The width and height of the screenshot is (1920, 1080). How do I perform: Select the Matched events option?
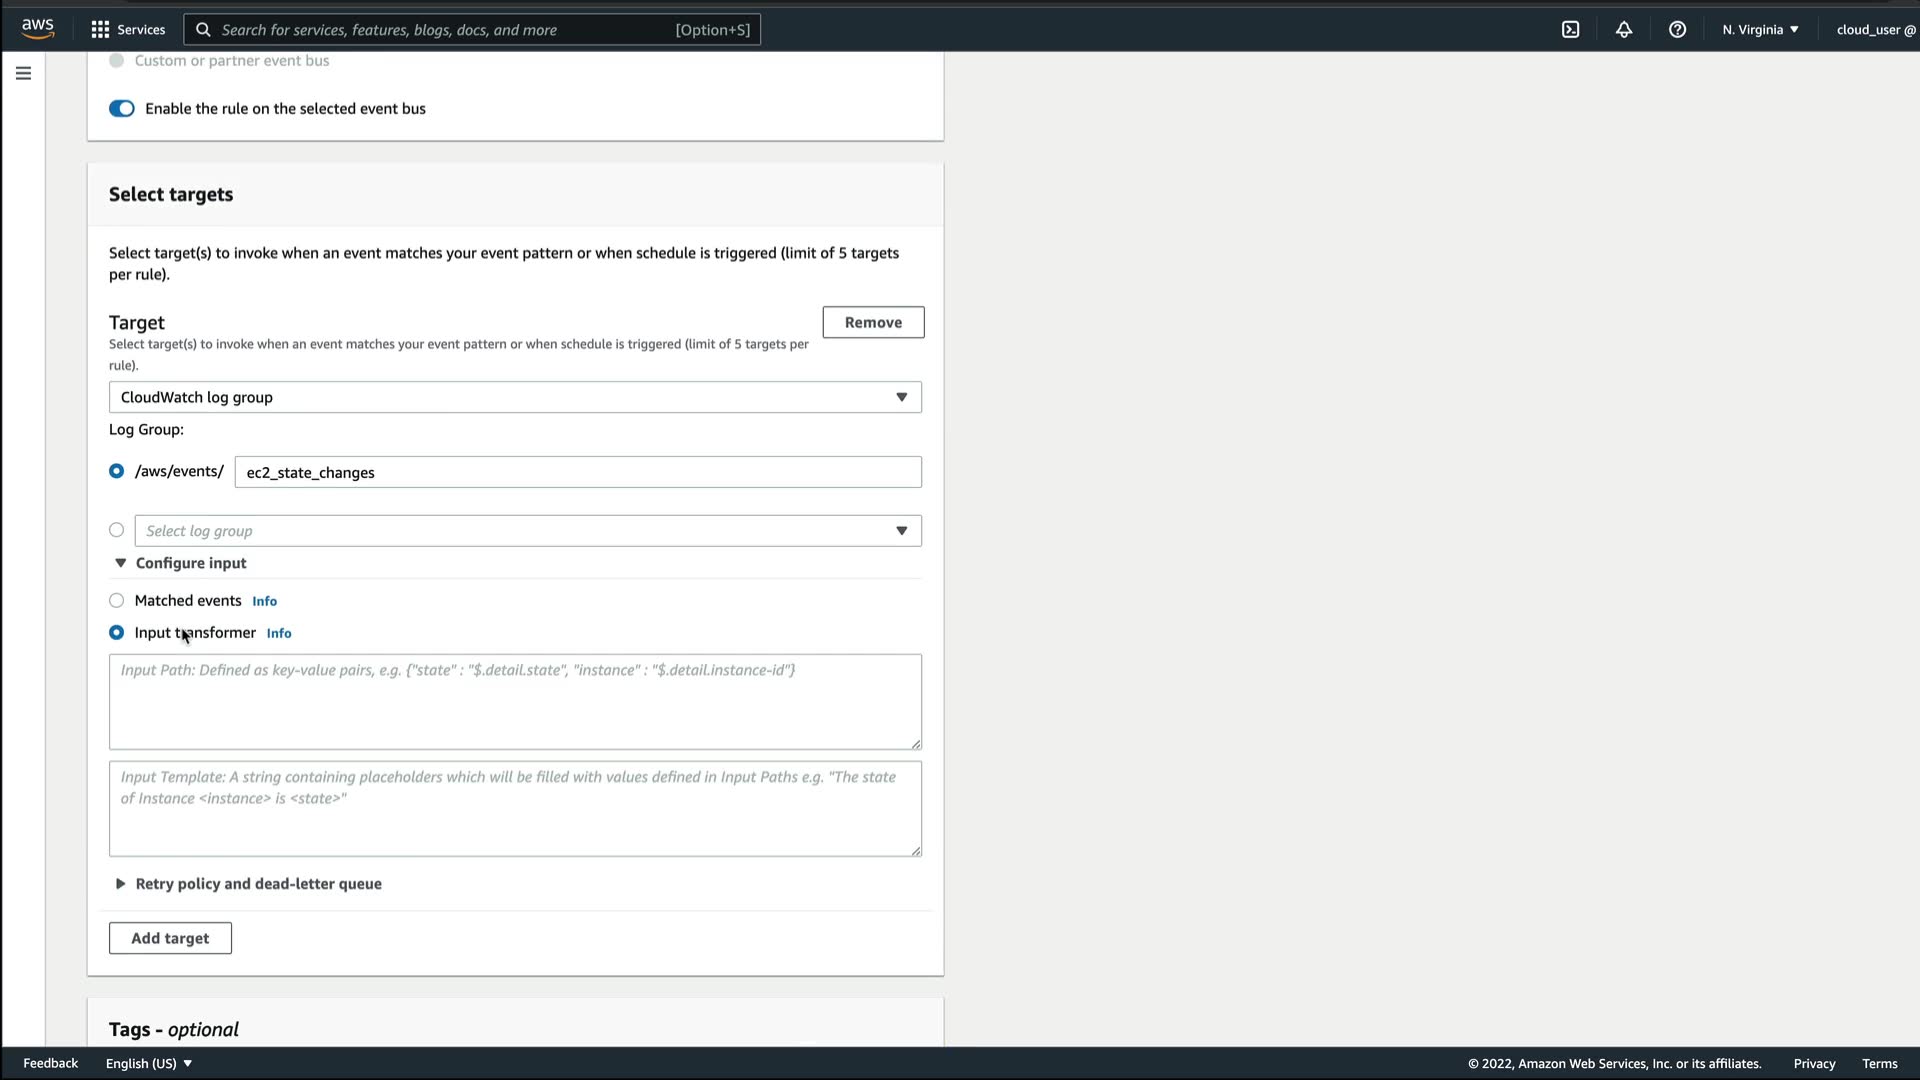click(117, 601)
